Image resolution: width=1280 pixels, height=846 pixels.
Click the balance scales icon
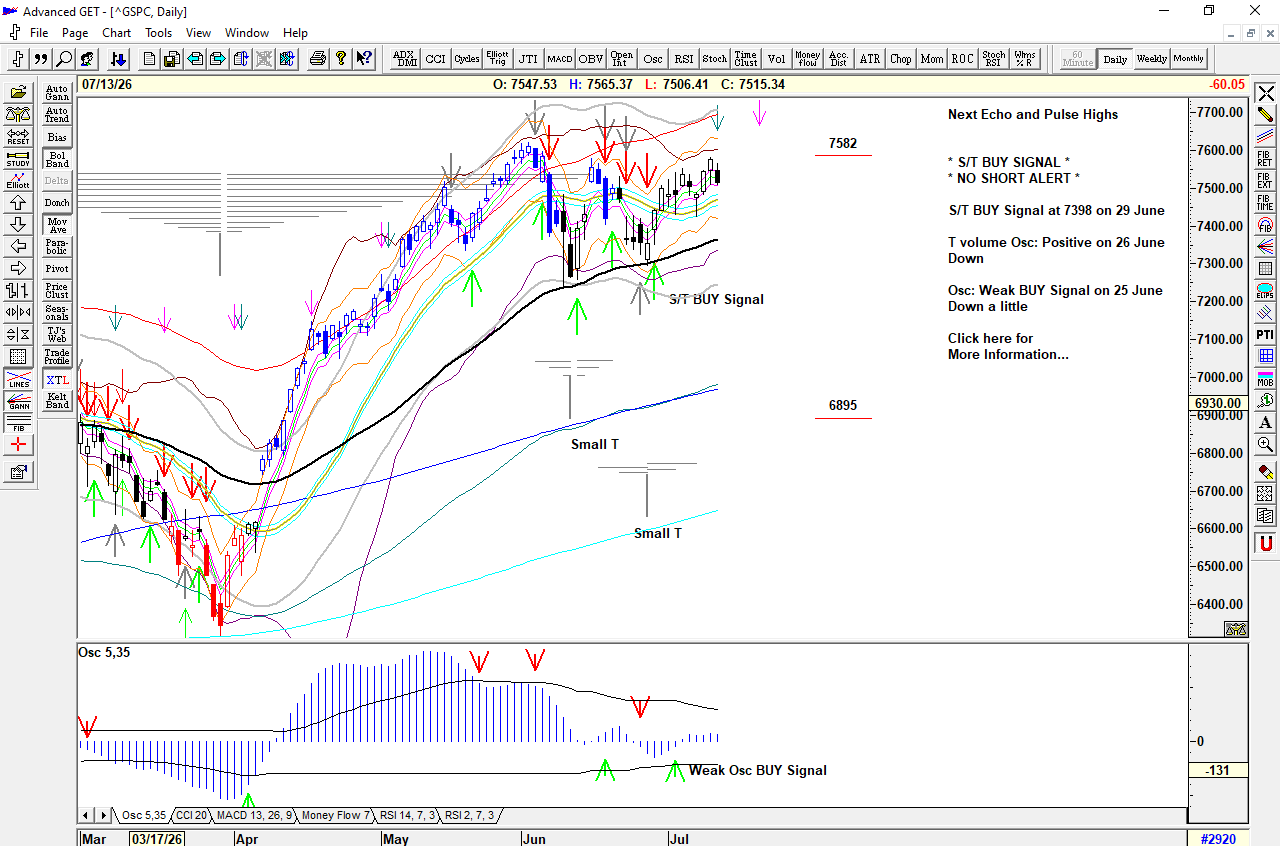pyautogui.click(x=18, y=114)
